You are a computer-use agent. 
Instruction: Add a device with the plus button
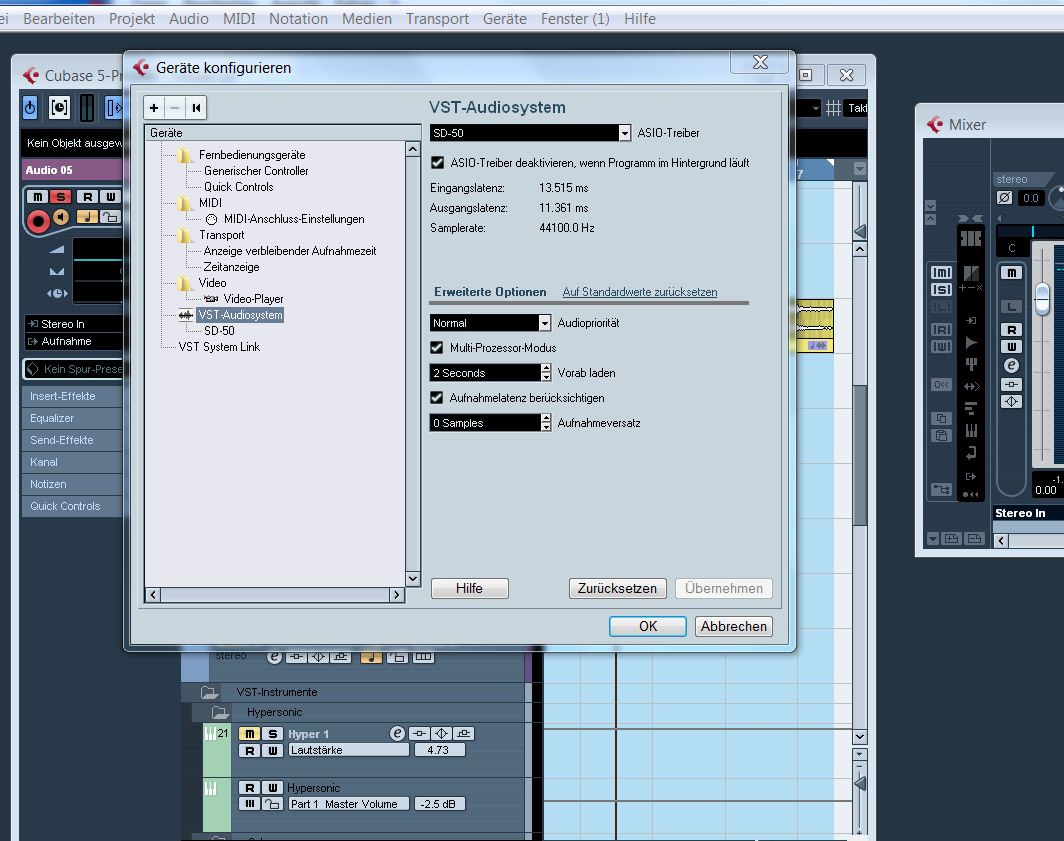(x=154, y=107)
